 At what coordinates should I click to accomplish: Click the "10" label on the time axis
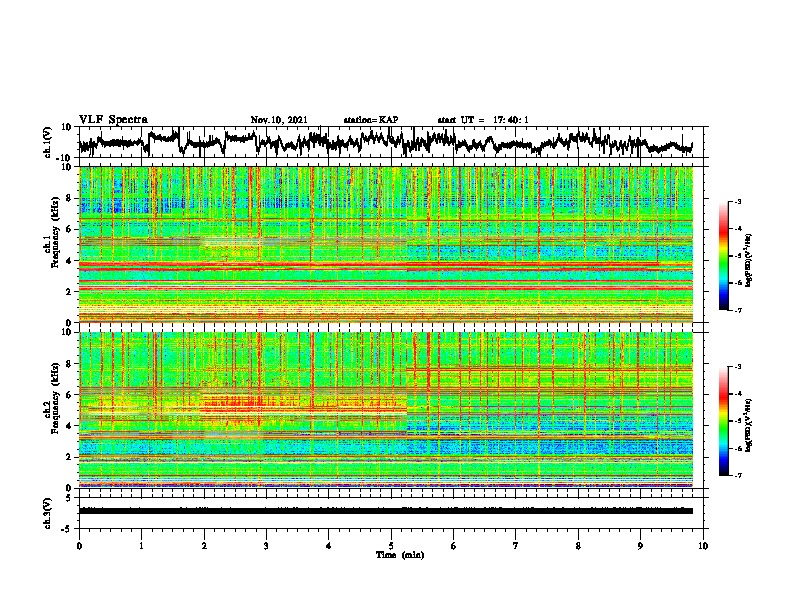[x=703, y=546]
